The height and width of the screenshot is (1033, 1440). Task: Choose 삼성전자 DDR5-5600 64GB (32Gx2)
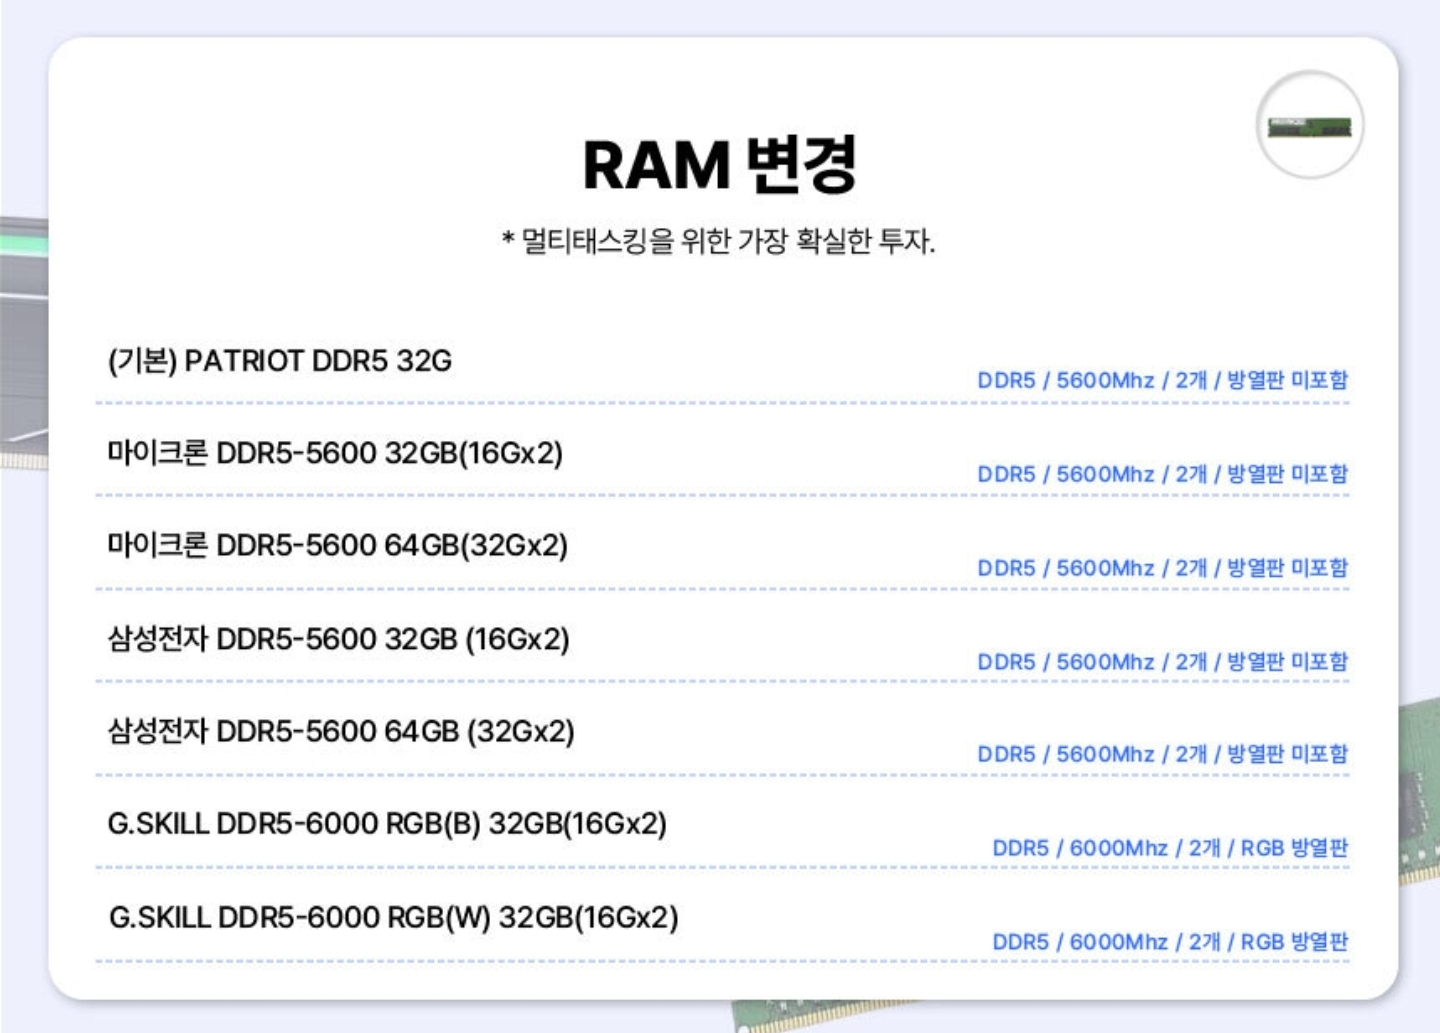(x=341, y=732)
